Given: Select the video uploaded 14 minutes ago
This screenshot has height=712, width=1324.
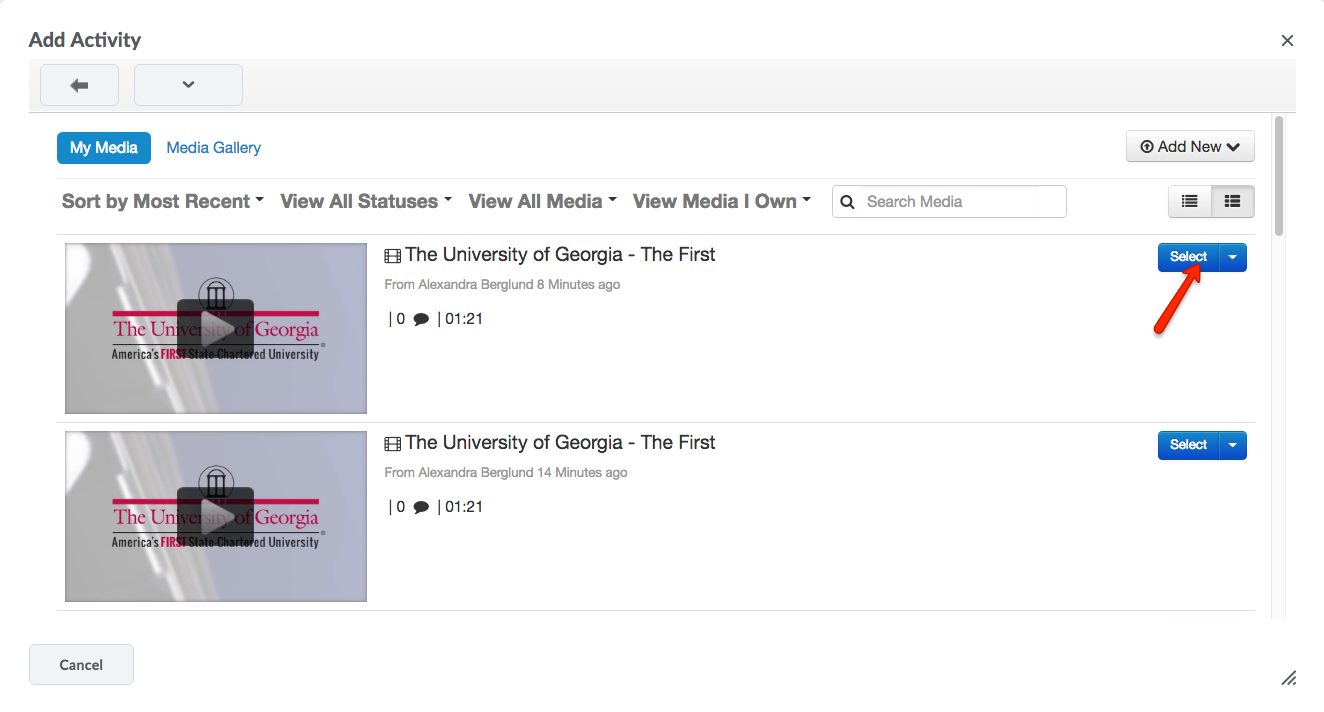Looking at the screenshot, I should coord(1188,445).
